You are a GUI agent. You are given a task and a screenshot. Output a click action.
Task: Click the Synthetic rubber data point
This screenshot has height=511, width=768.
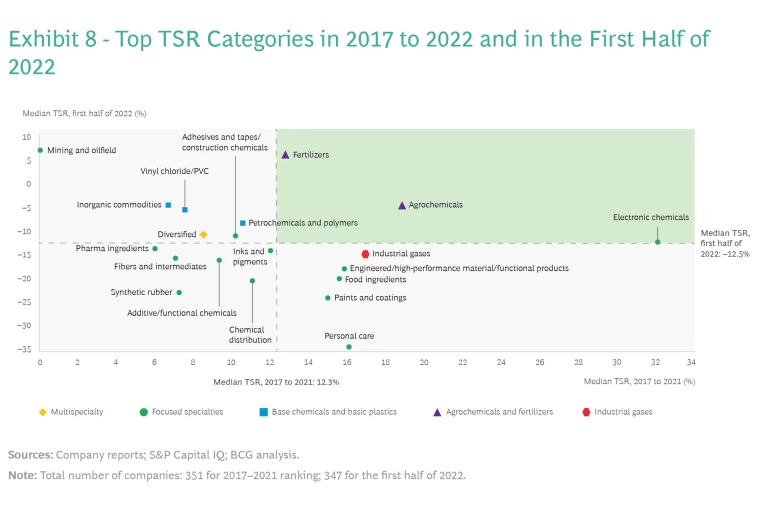point(179,293)
